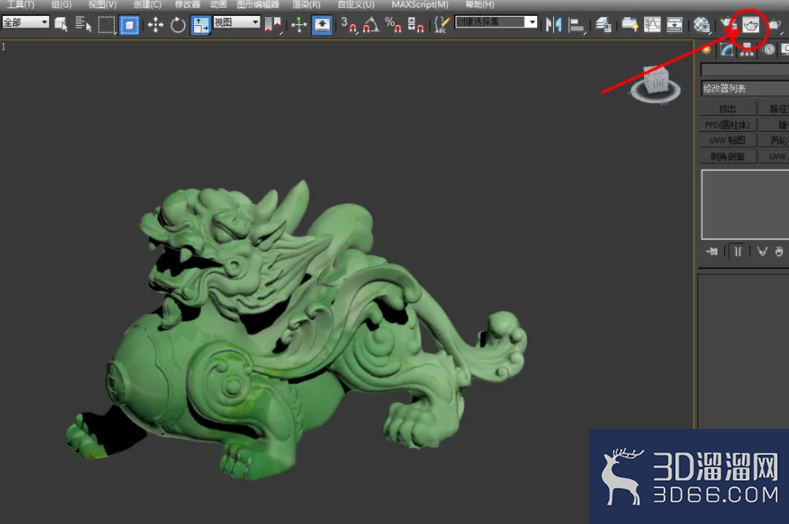Viewport: 789px width, 524px height.
Task: Open the 图形编辑器 menu
Action: [258, 5]
